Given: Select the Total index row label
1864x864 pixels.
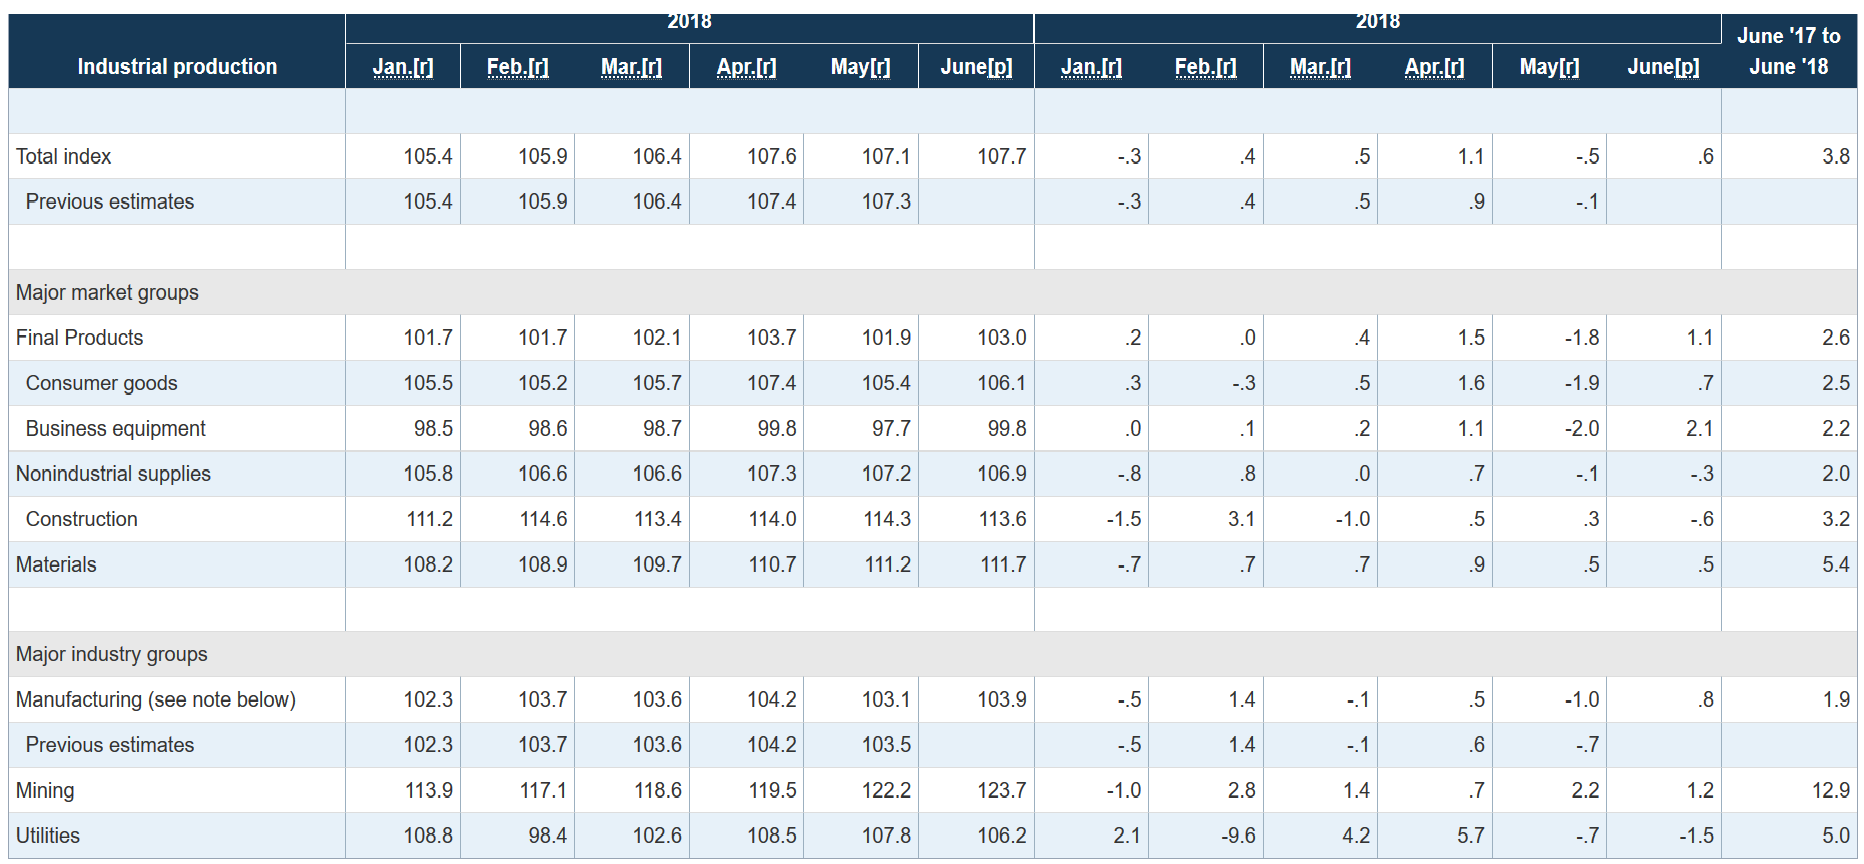Looking at the screenshot, I should coord(64,157).
